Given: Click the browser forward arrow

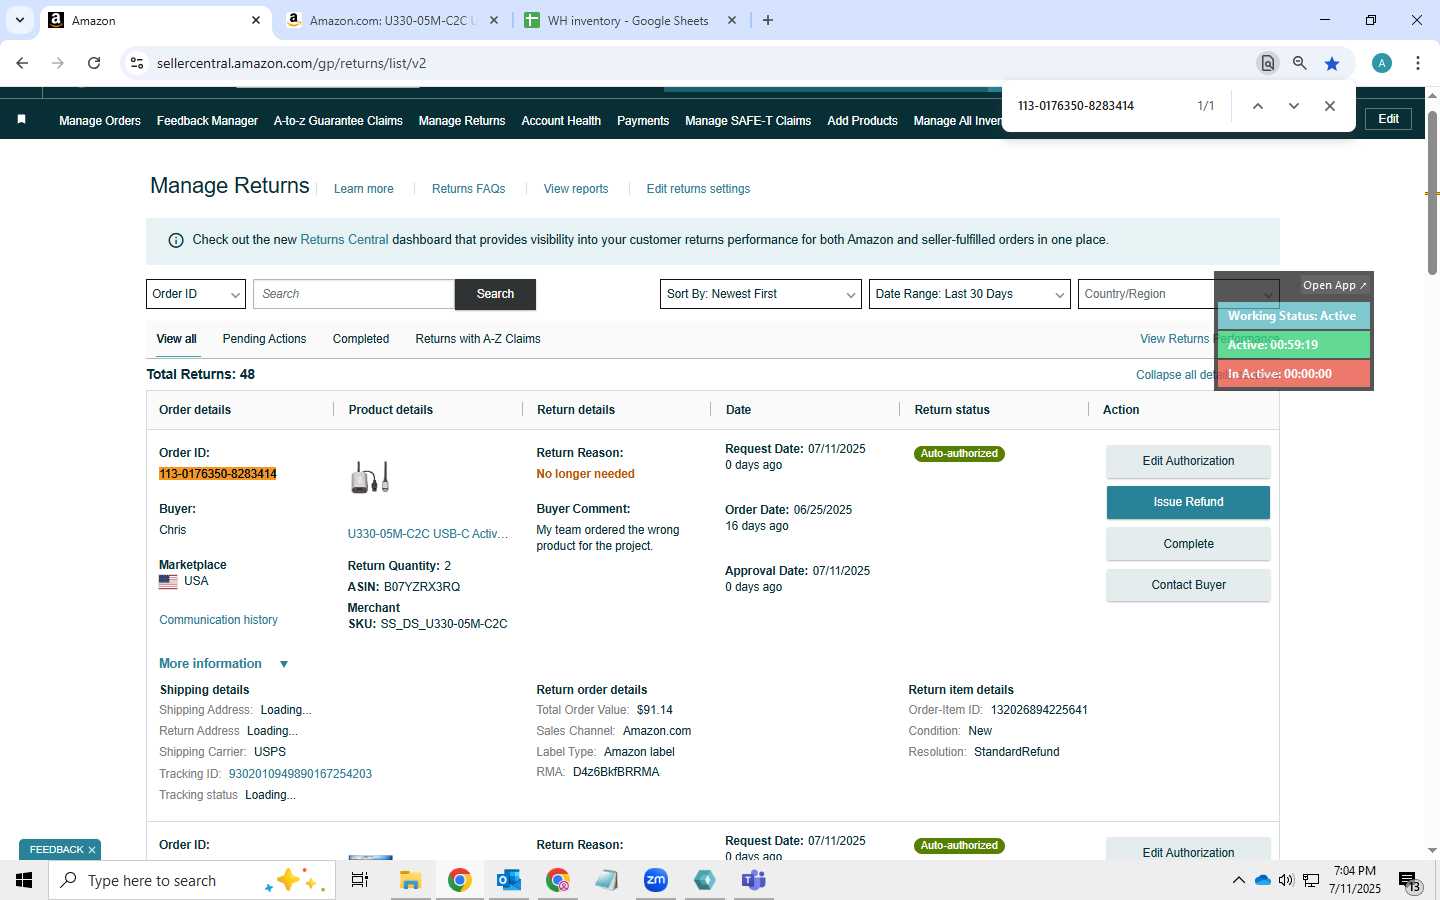Looking at the screenshot, I should tap(58, 63).
